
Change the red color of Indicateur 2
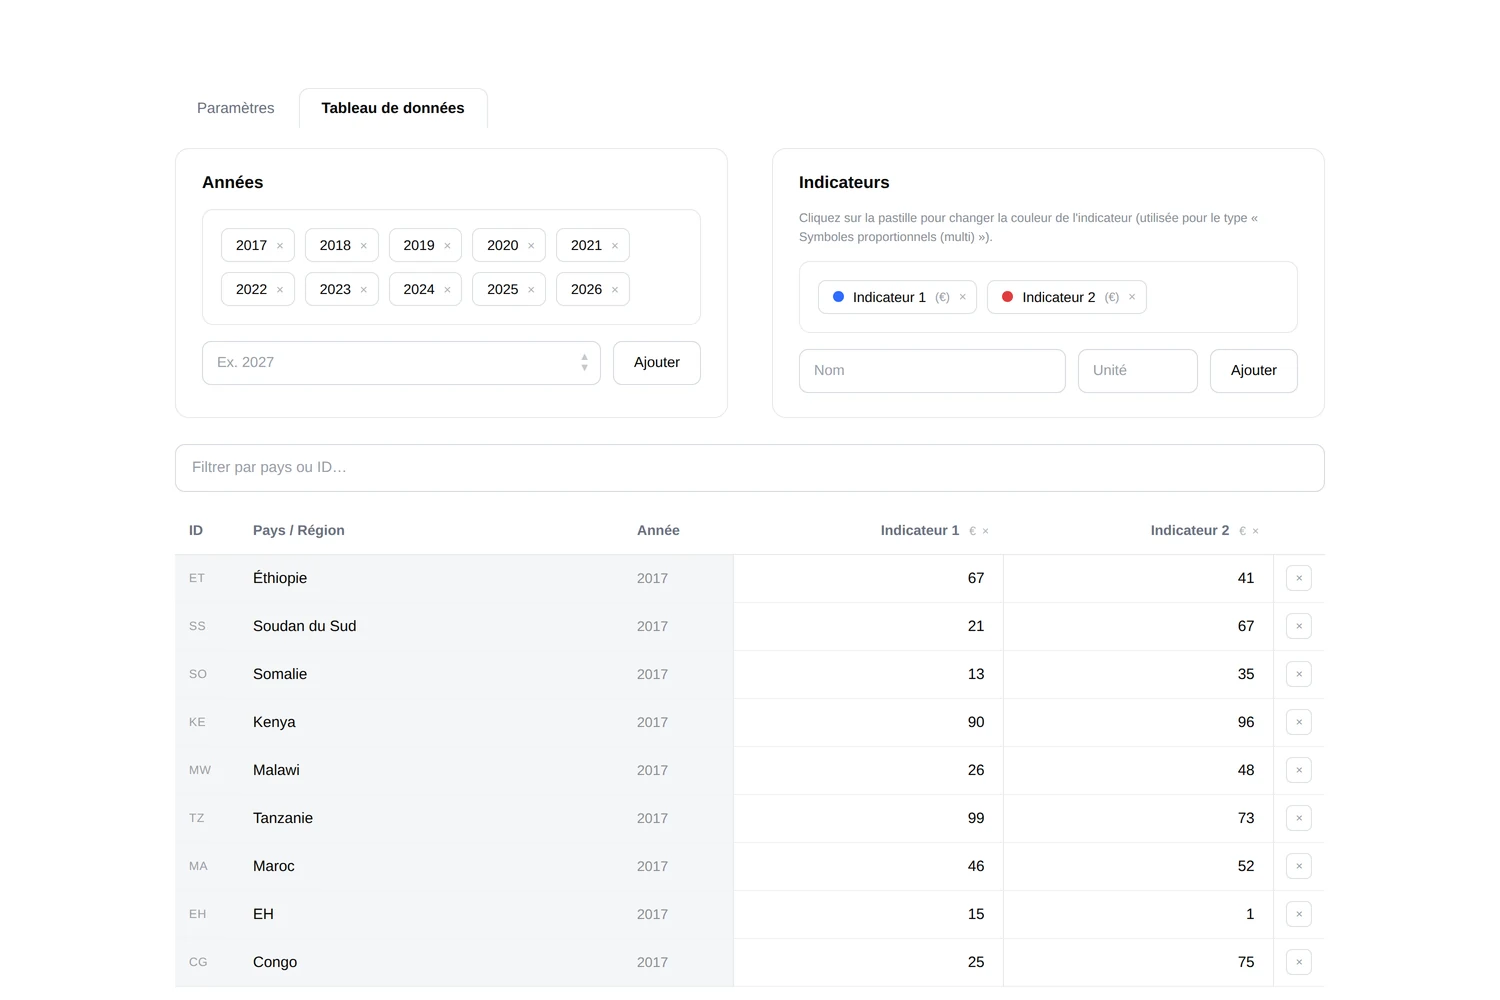(x=1008, y=297)
